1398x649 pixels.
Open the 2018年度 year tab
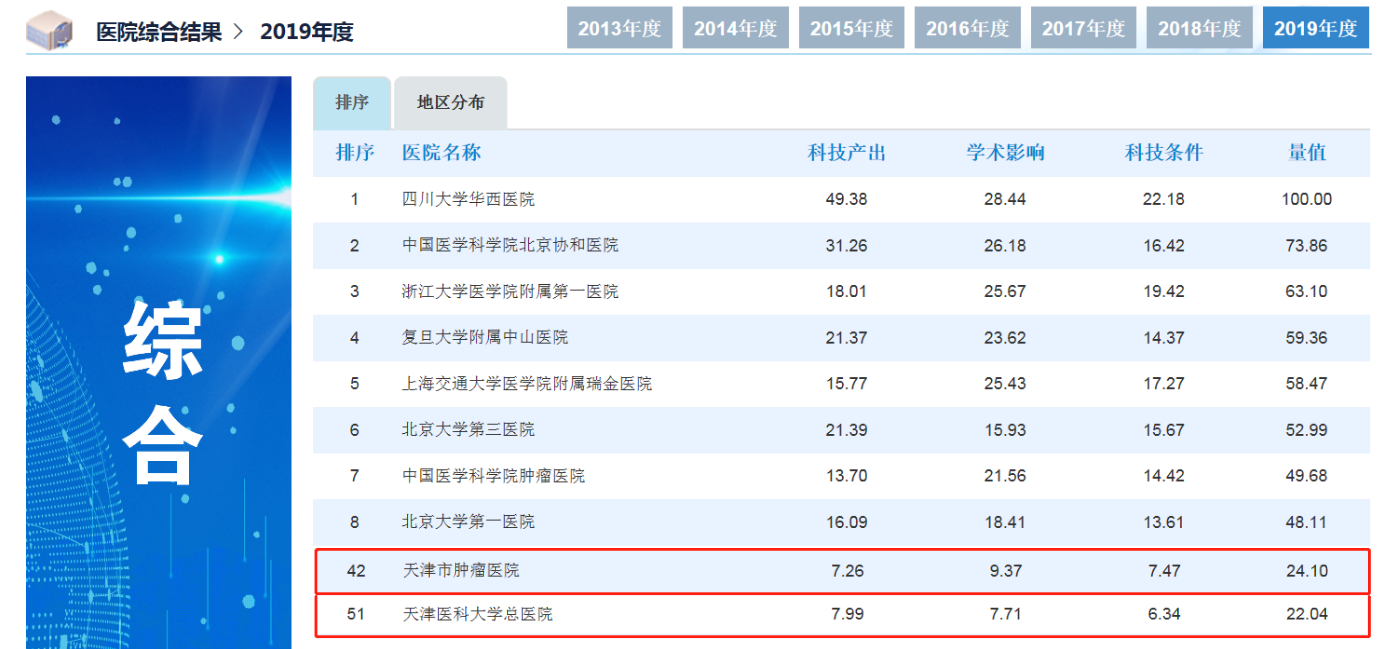pos(1200,28)
